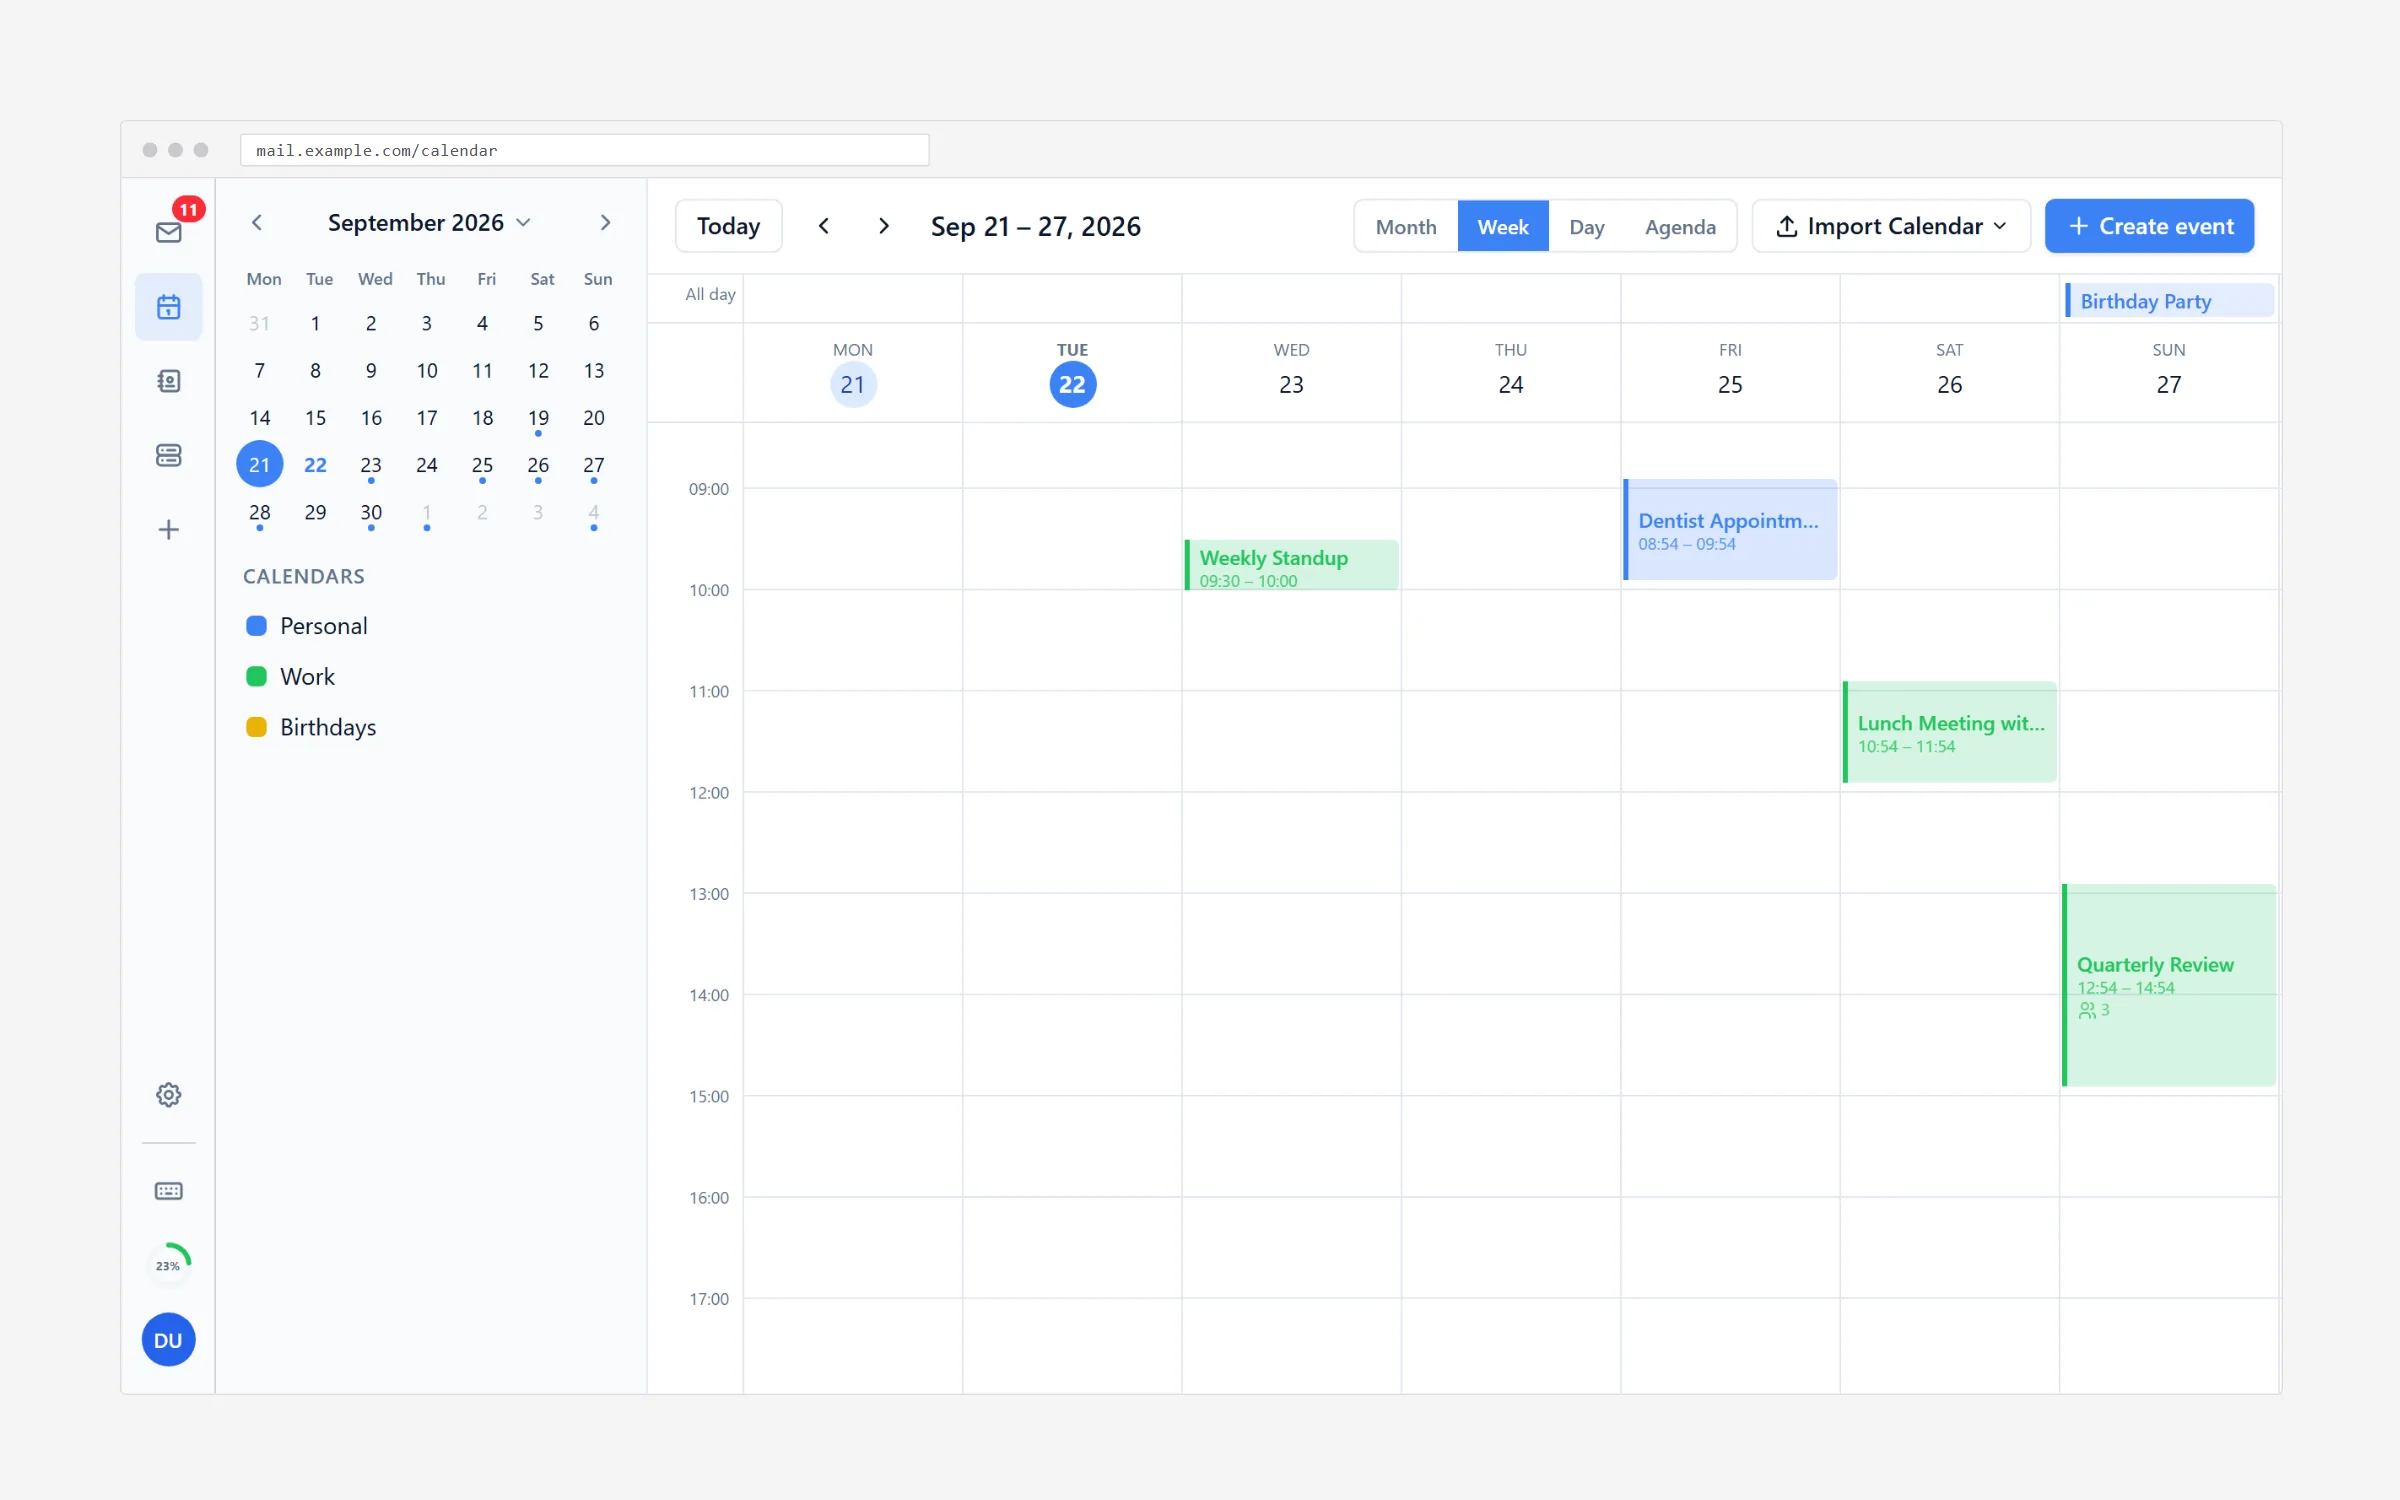Toggle the Work calendar
The image size is (2400, 1500).
coord(291,677)
